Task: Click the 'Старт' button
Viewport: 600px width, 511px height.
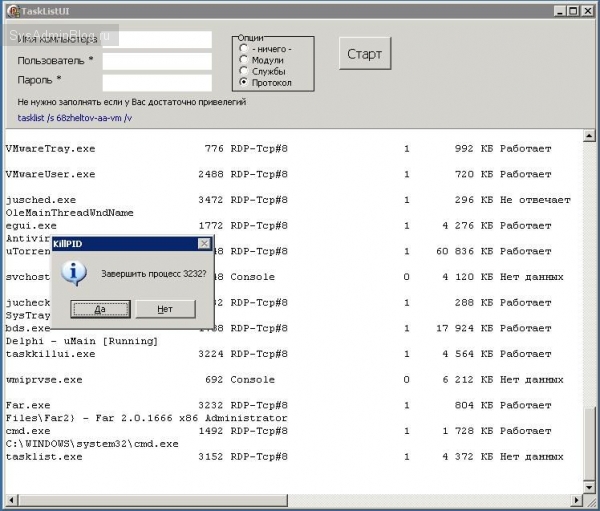Action: pos(365,54)
